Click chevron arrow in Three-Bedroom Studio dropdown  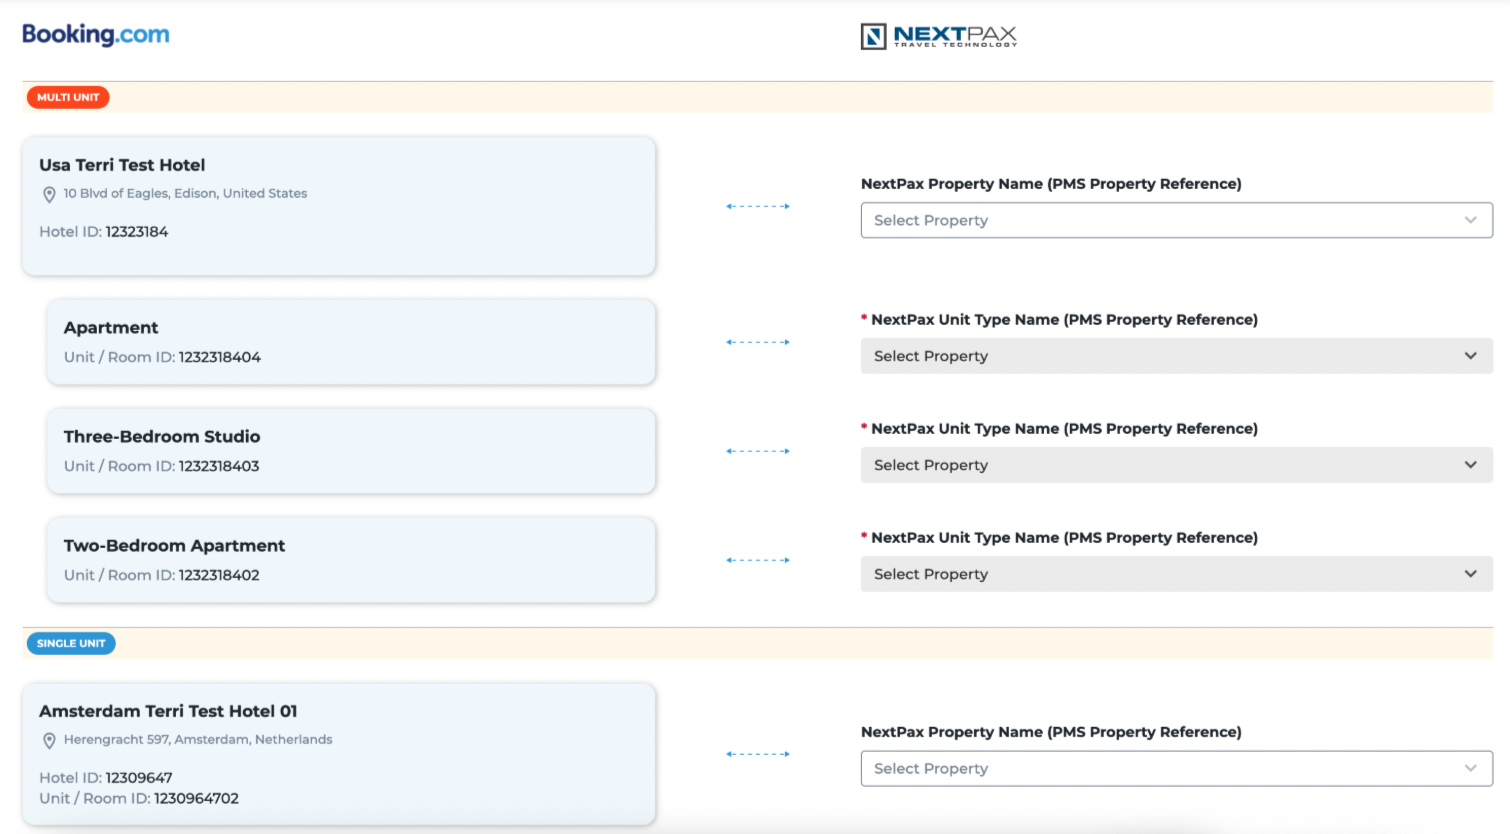tap(1471, 465)
